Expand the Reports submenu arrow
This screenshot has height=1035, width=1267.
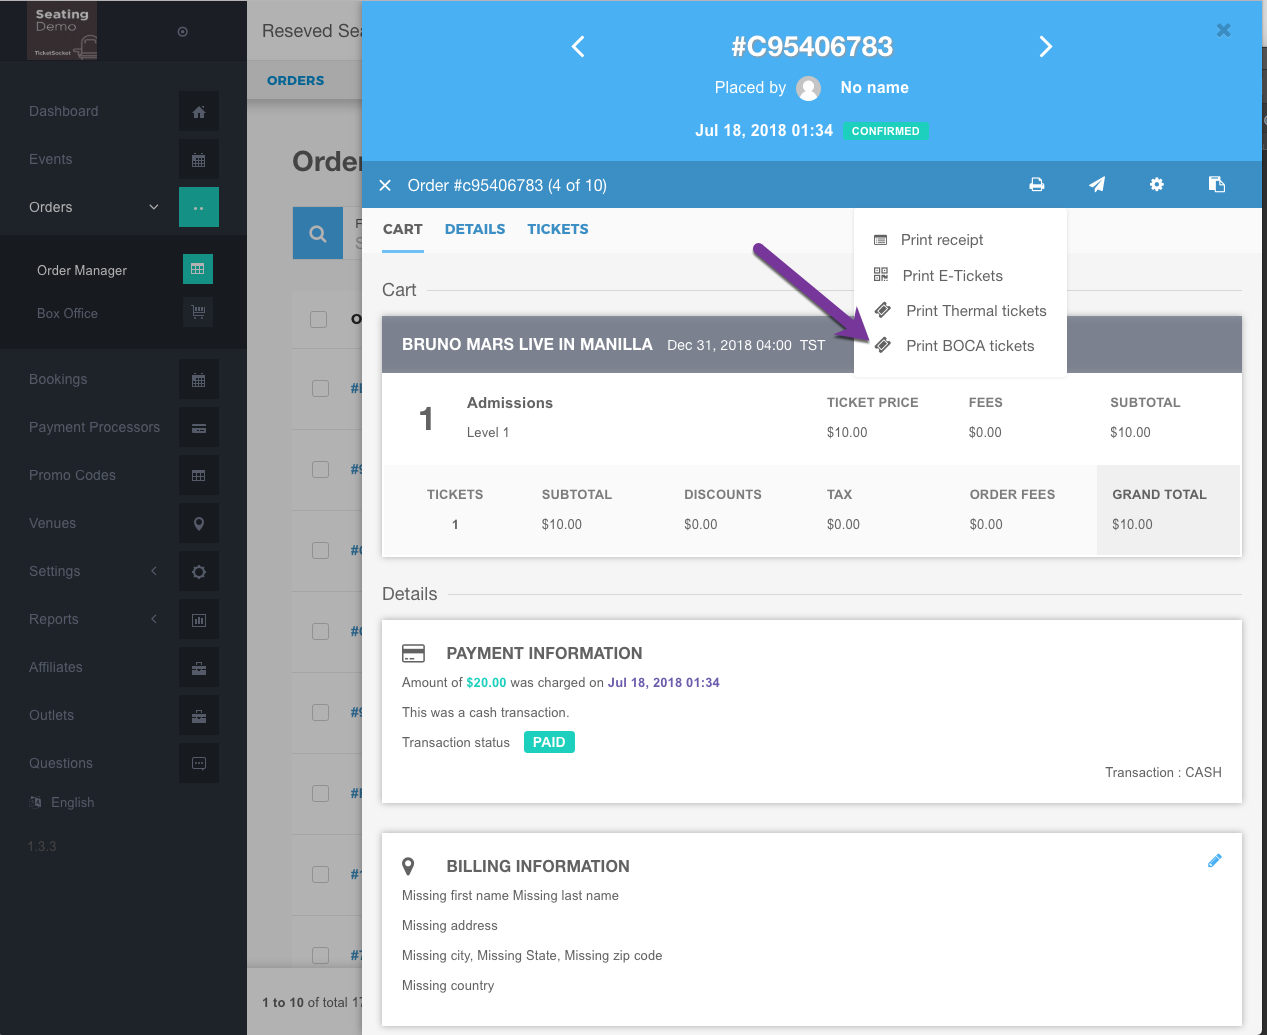pos(154,619)
